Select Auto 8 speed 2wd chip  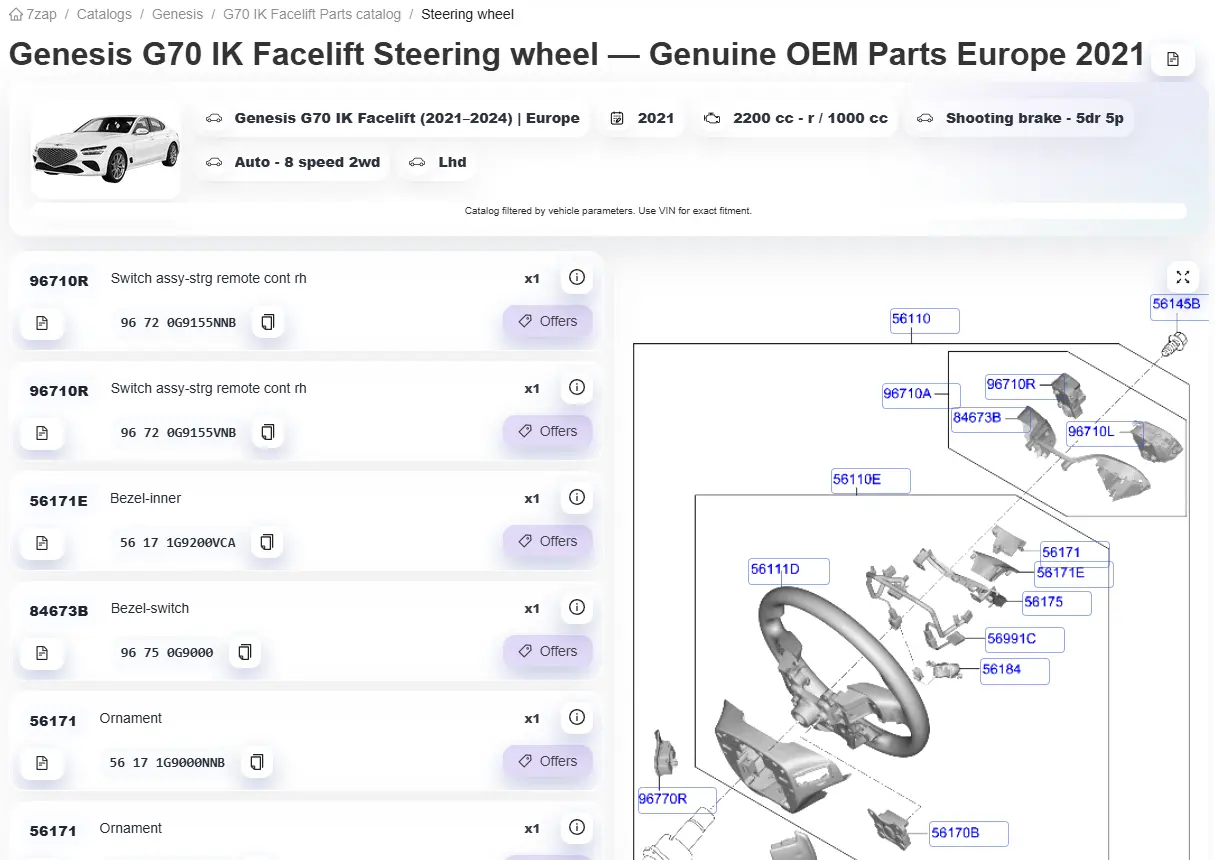click(x=294, y=162)
